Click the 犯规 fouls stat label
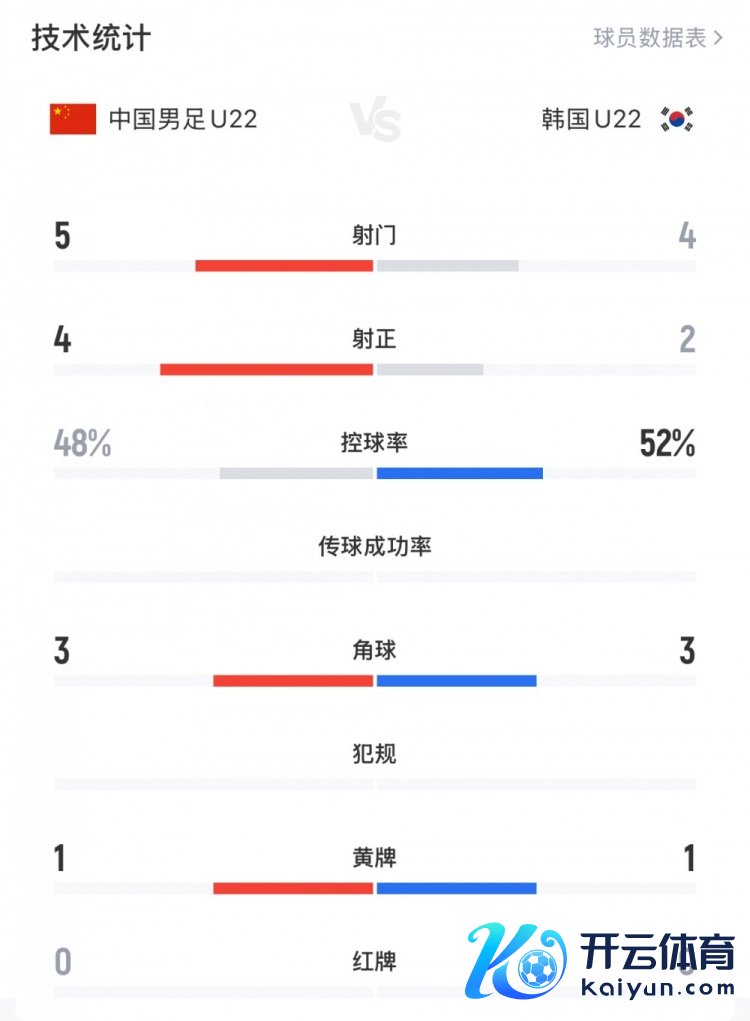The image size is (750, 1021). [x=374, y=754]
